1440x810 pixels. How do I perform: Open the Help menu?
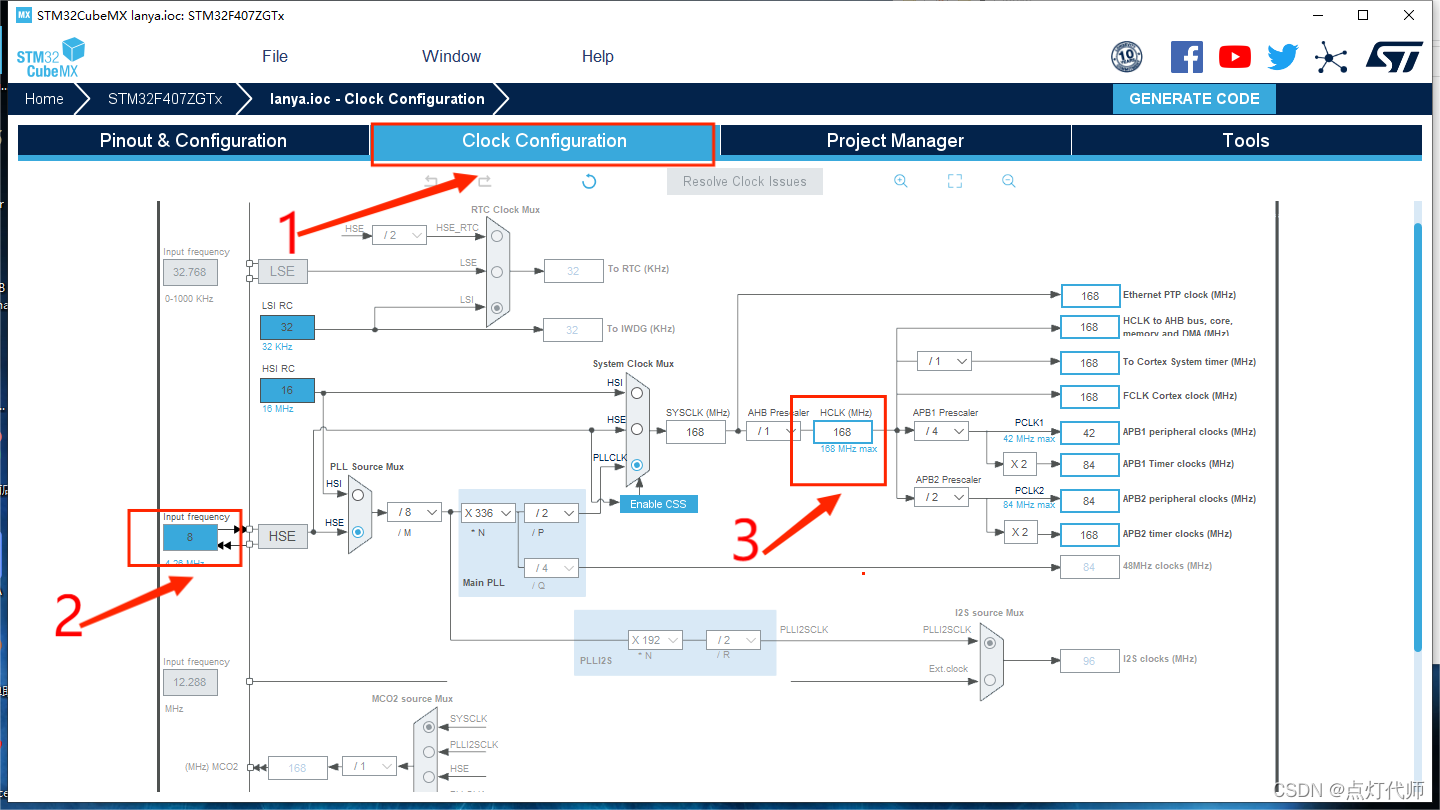pyautogui.click(x=597, y=56)
